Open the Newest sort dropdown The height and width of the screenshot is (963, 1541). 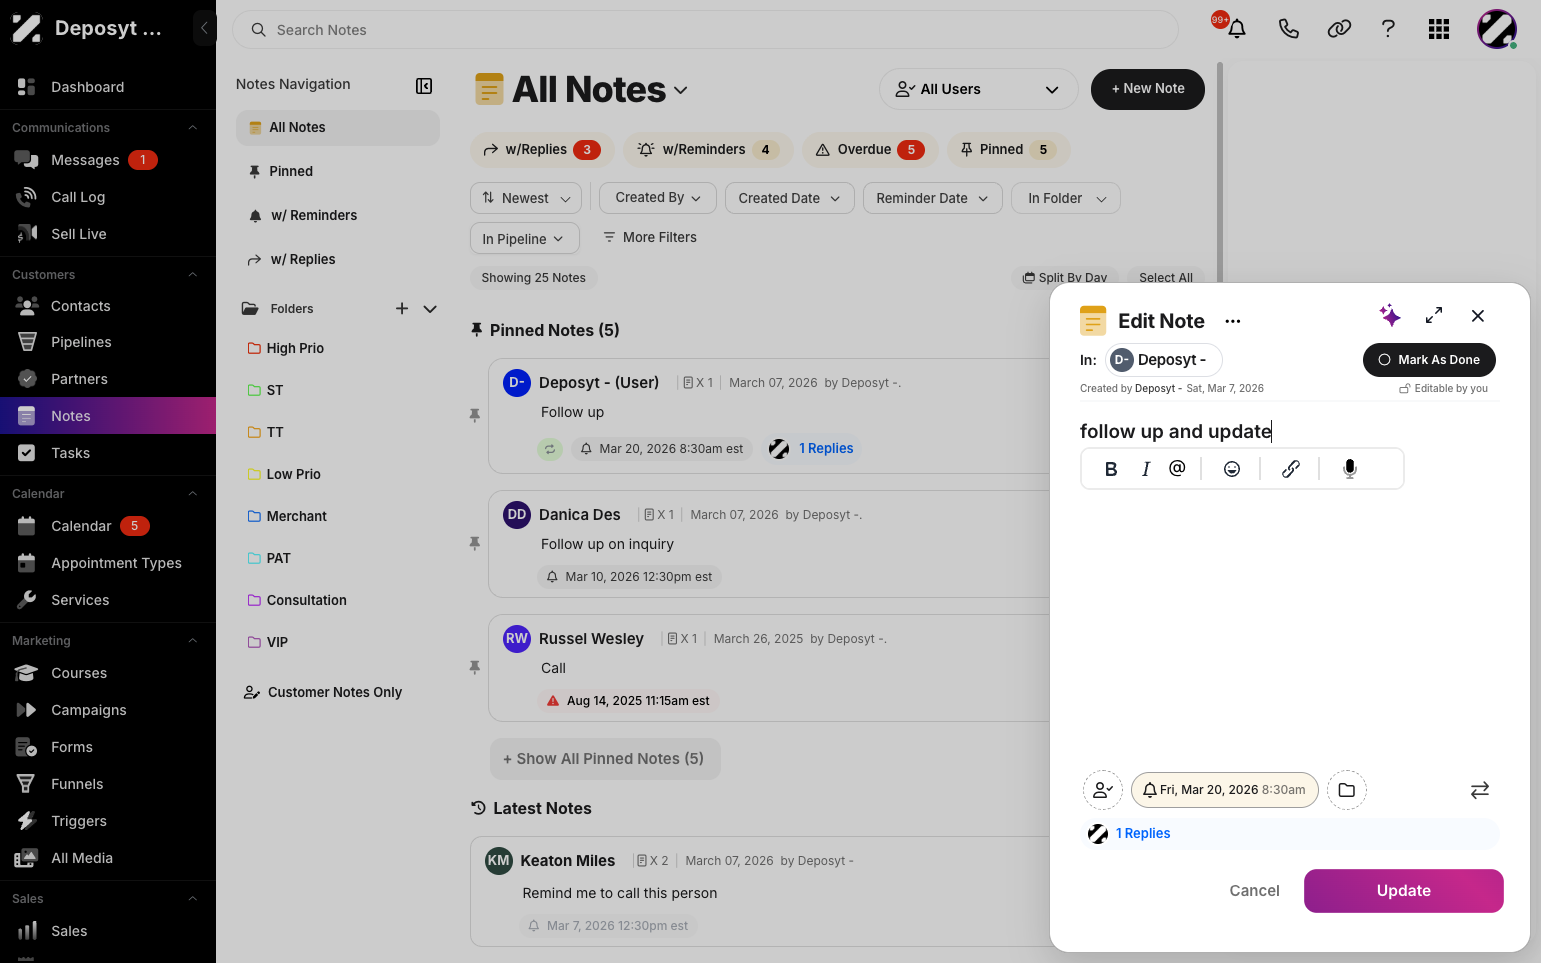tap(526, 198)
